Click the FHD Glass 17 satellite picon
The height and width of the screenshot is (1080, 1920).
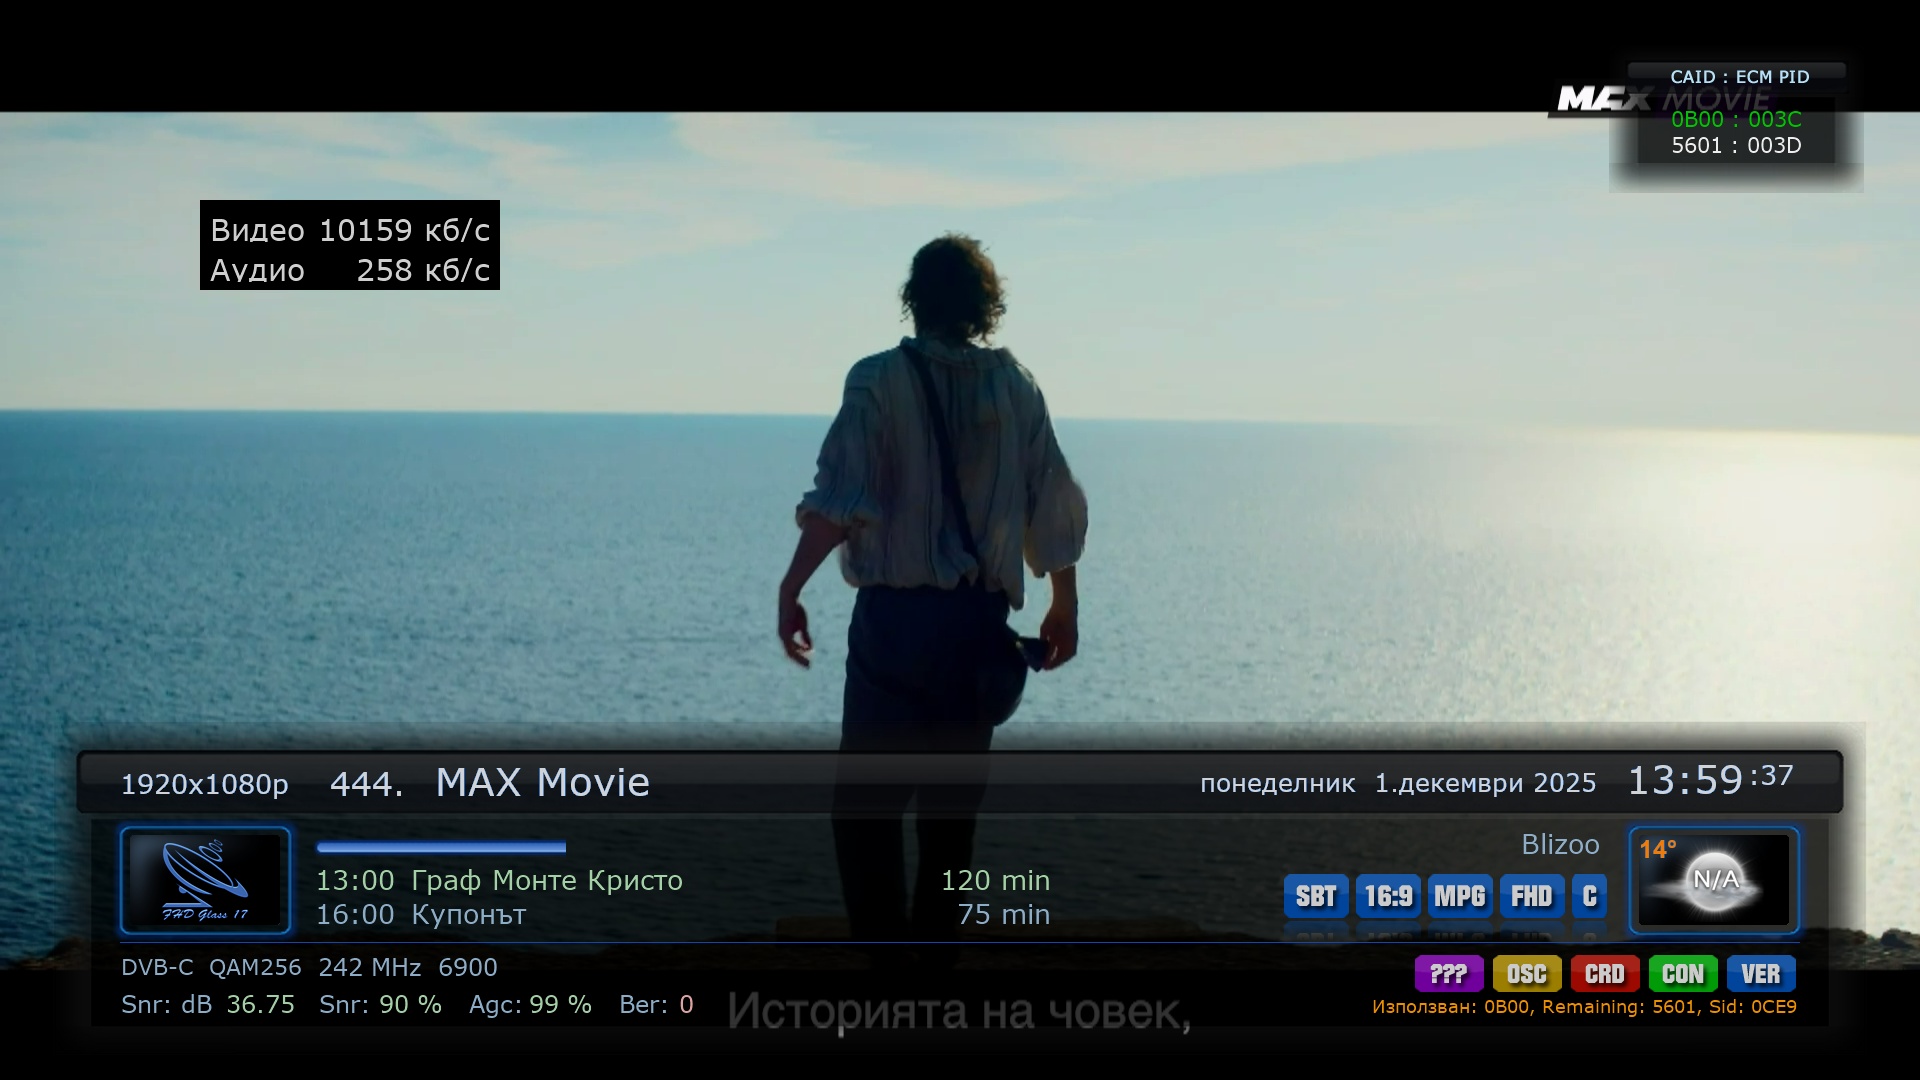206,880
